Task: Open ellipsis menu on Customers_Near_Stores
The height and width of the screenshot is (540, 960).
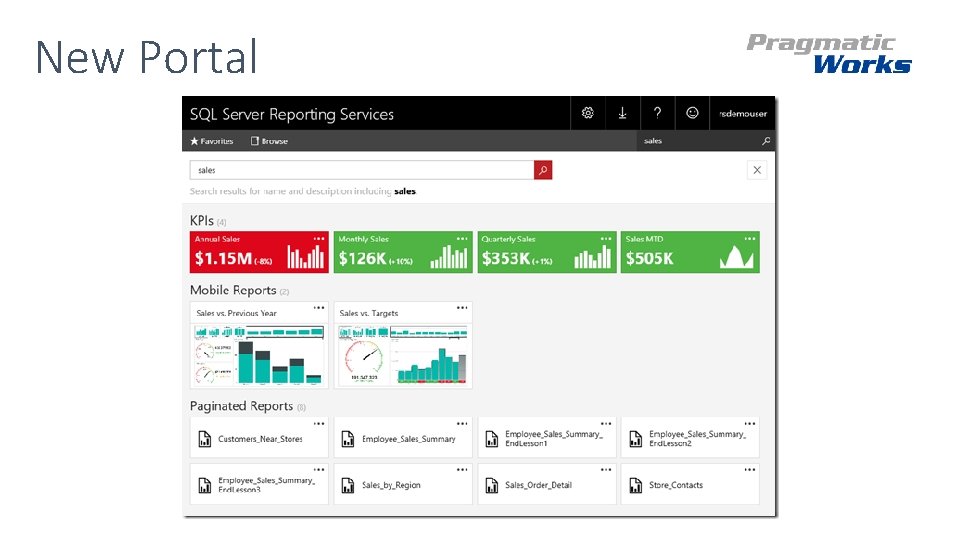Action: tap(319, 424)
